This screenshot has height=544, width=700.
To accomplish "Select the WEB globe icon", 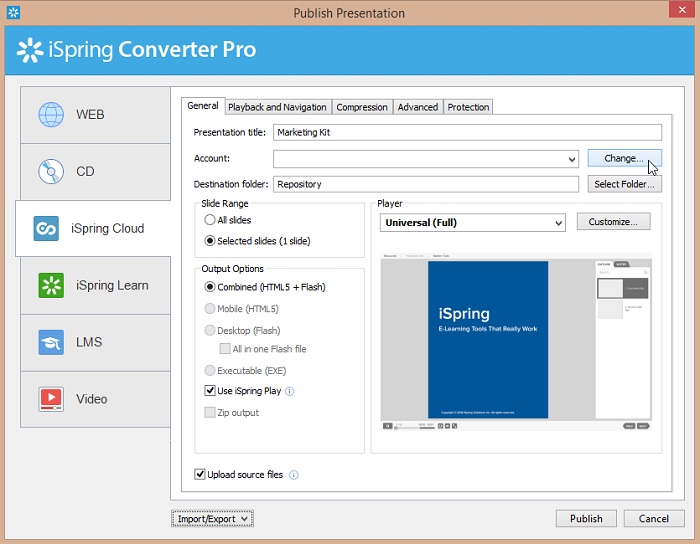I will pyautogui.click(x=51, y=115).
